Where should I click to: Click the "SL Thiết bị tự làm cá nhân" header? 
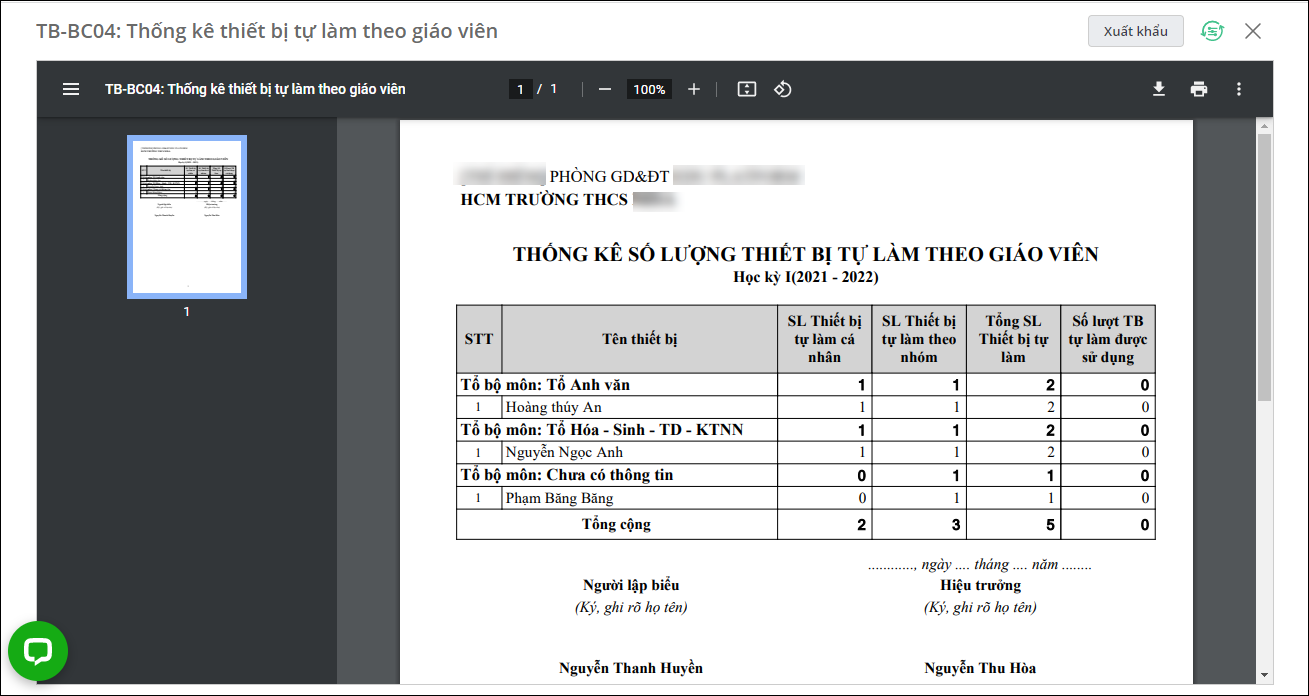pyautogui.click(x=825, y=339)
